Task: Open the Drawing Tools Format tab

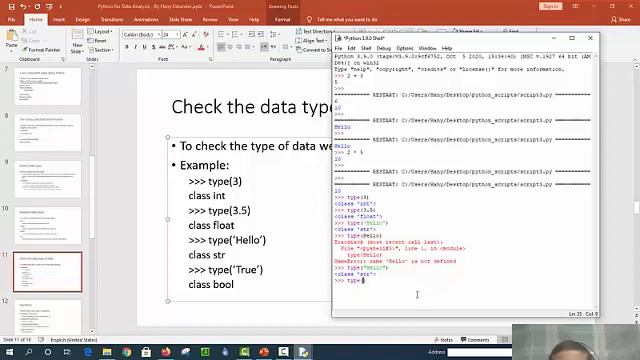Action: pyautogui.click(x=282, y=20)
